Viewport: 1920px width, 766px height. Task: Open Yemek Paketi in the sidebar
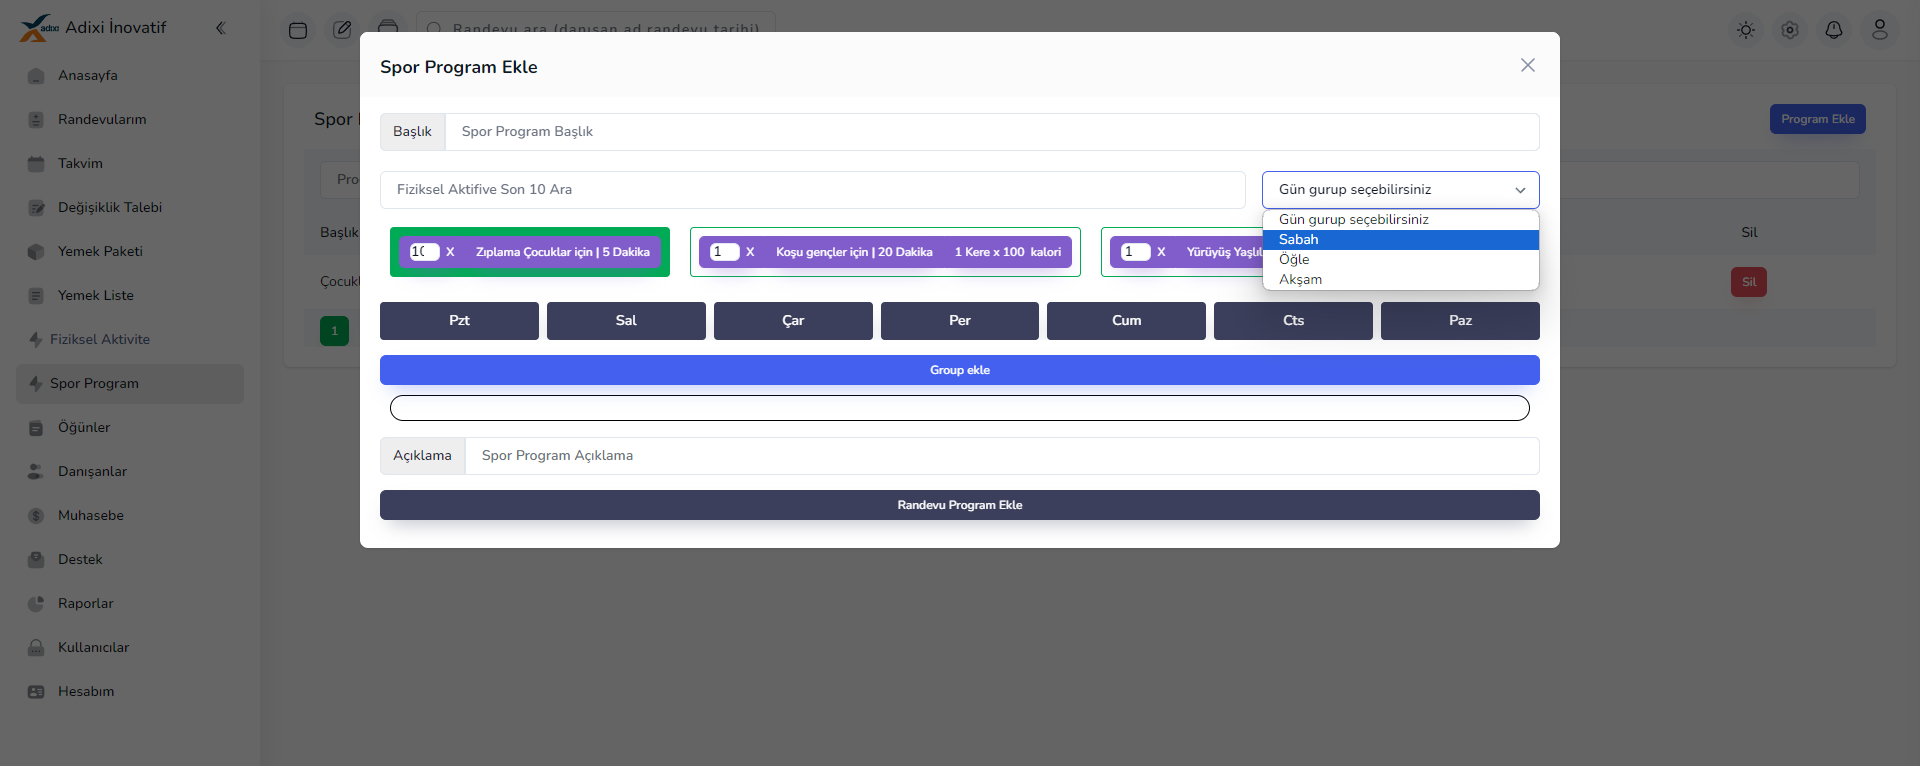coord(130,252)
